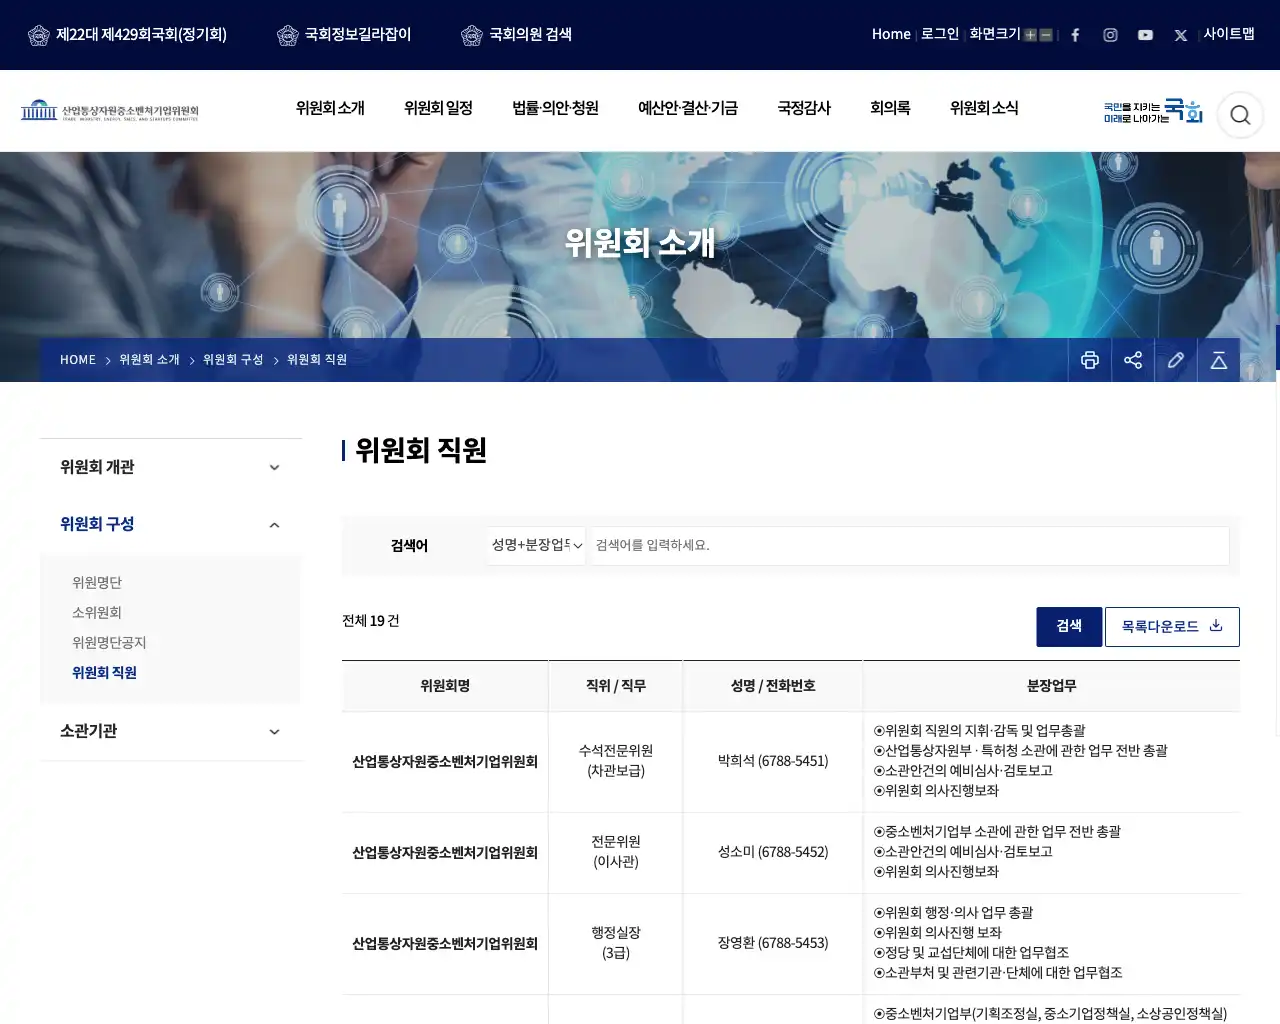Open the Instagram icon link
1280x1024 pixels.
coord(1110,35)
